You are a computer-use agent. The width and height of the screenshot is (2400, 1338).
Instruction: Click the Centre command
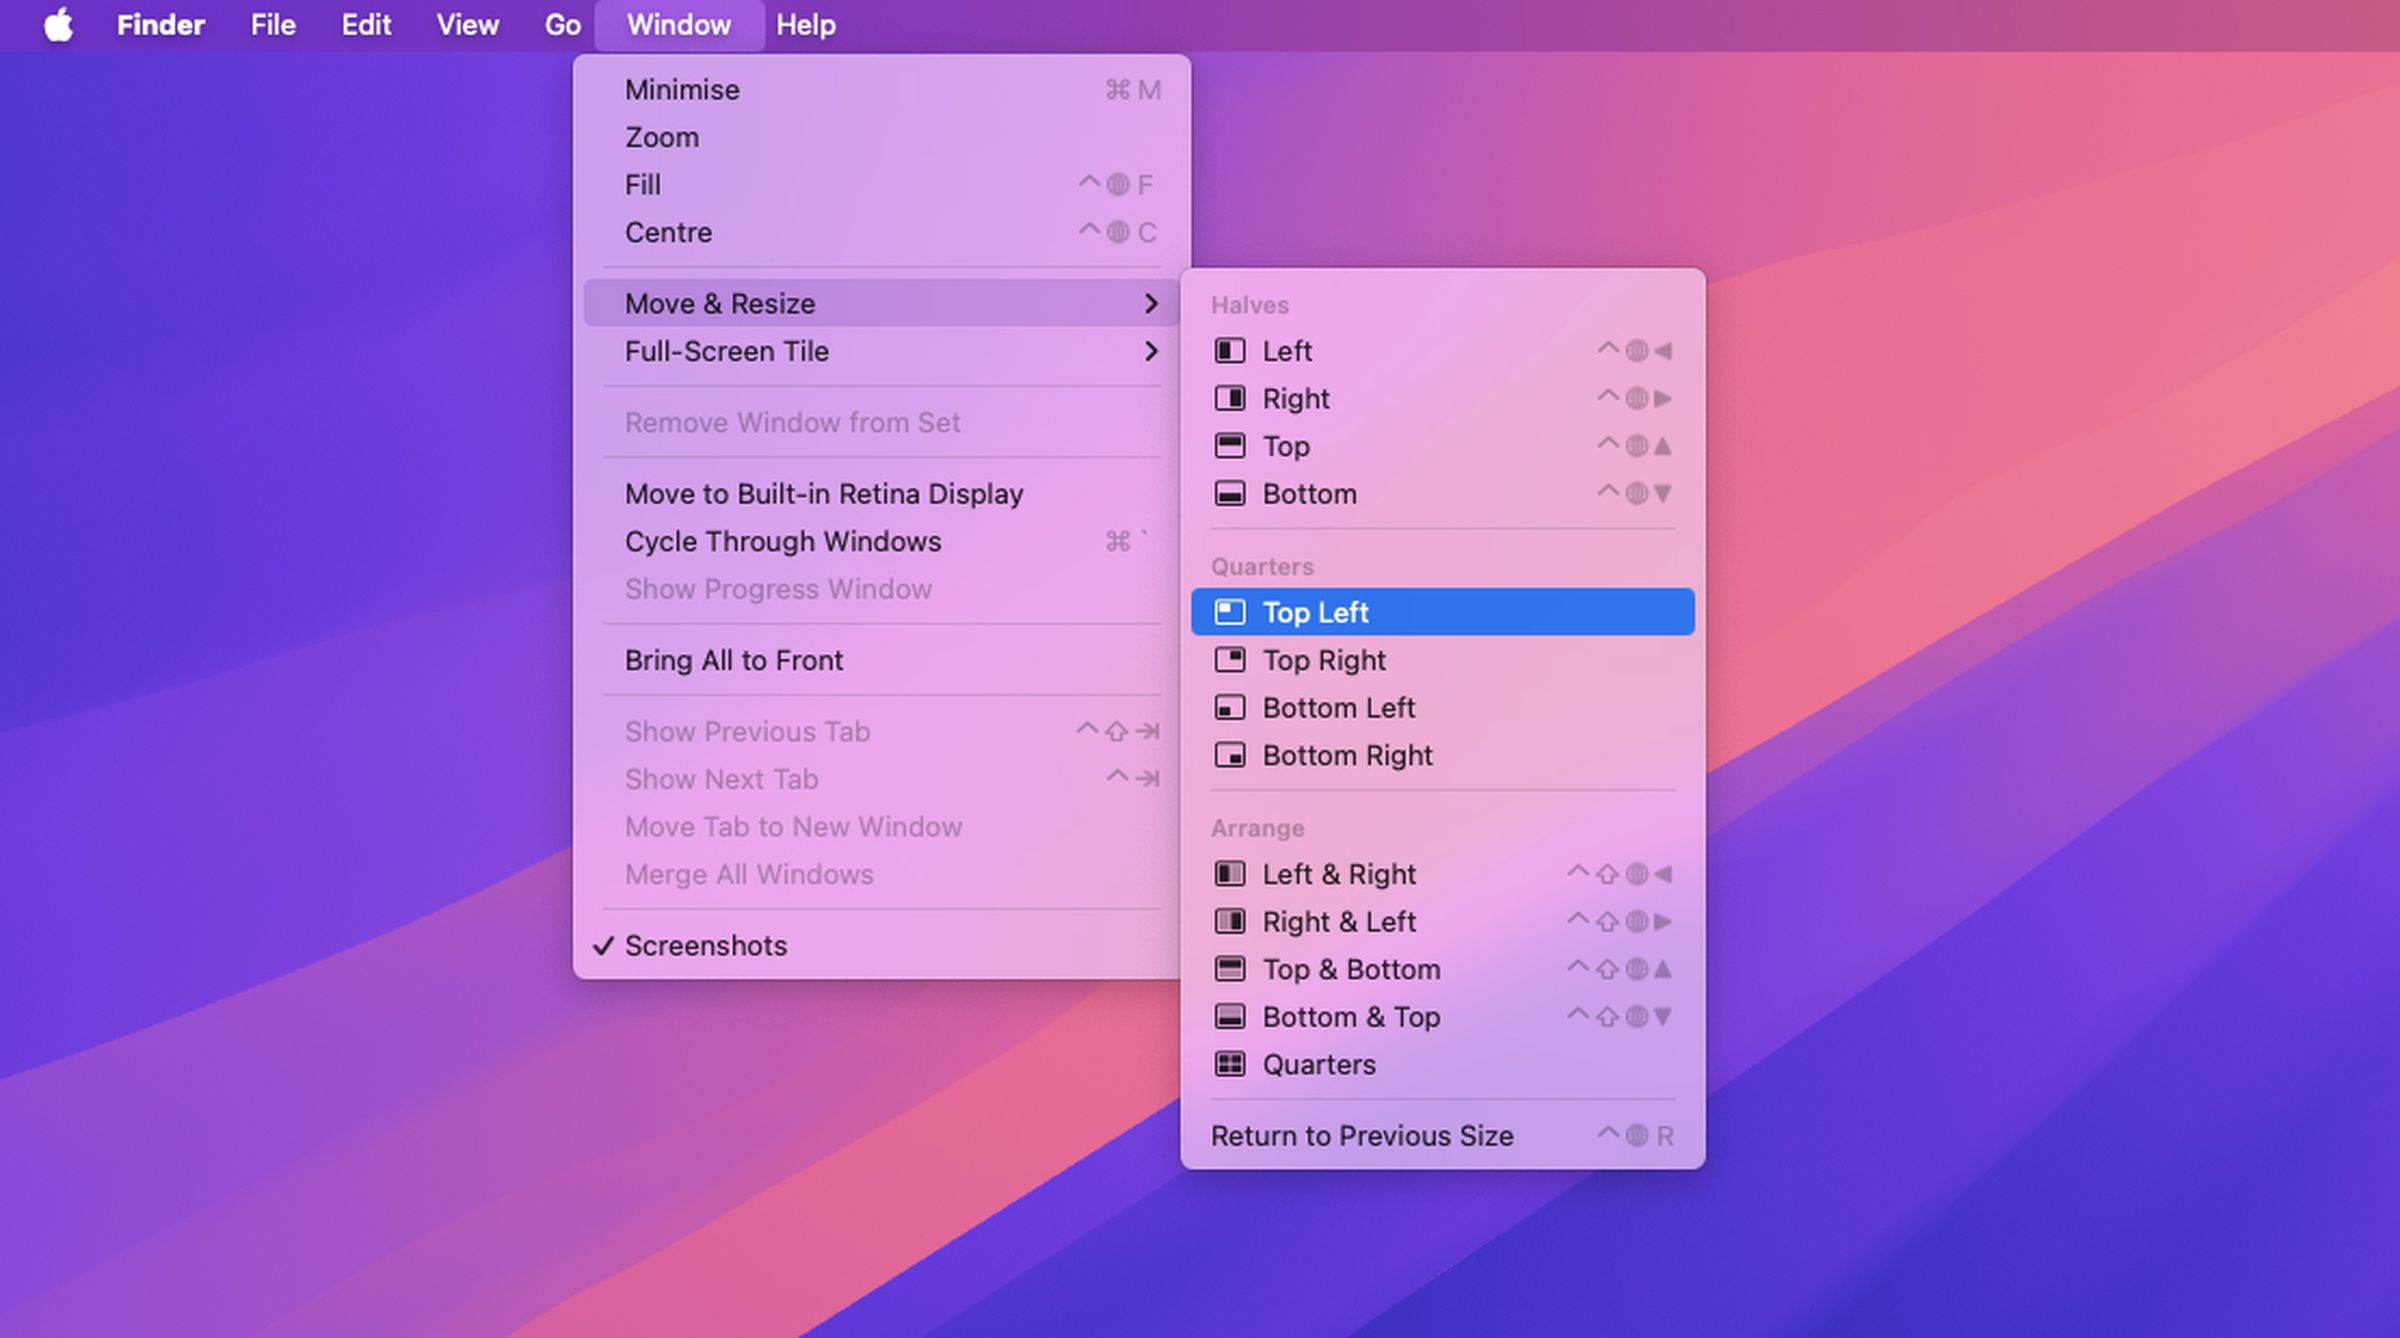tap(668, 232)
